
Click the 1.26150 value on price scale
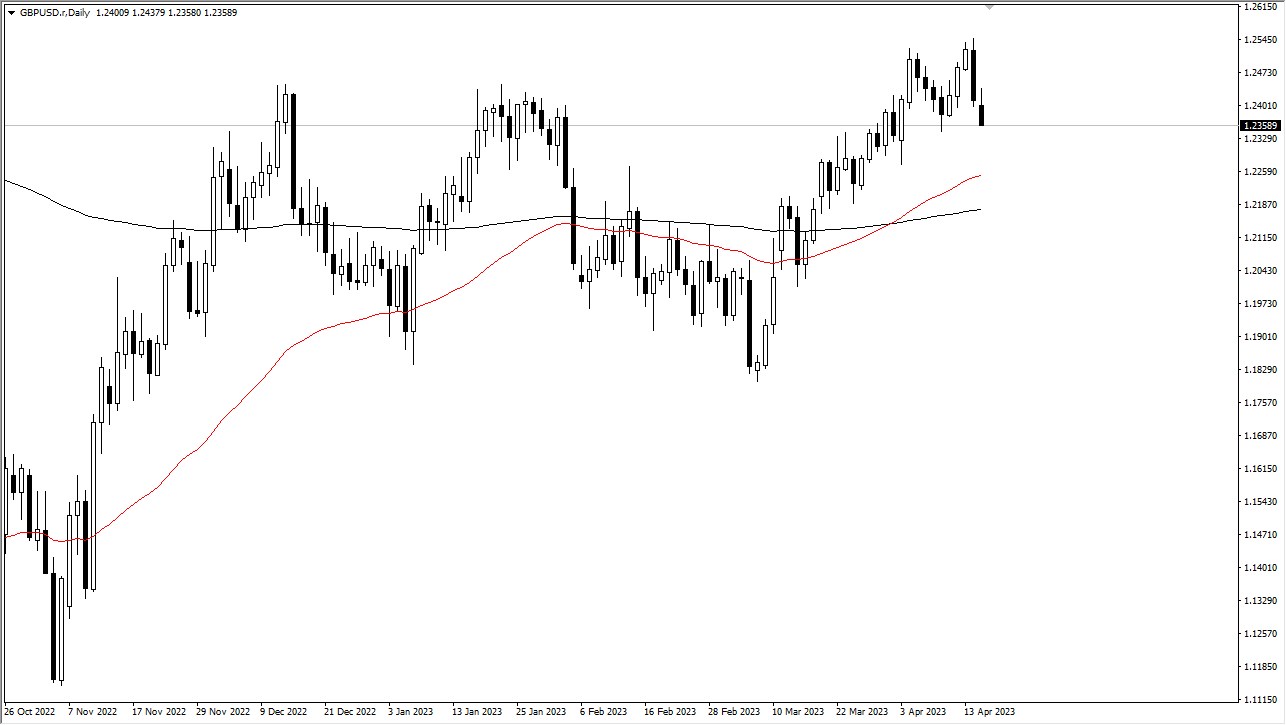pyautogui.click(x=1261, y=9)
